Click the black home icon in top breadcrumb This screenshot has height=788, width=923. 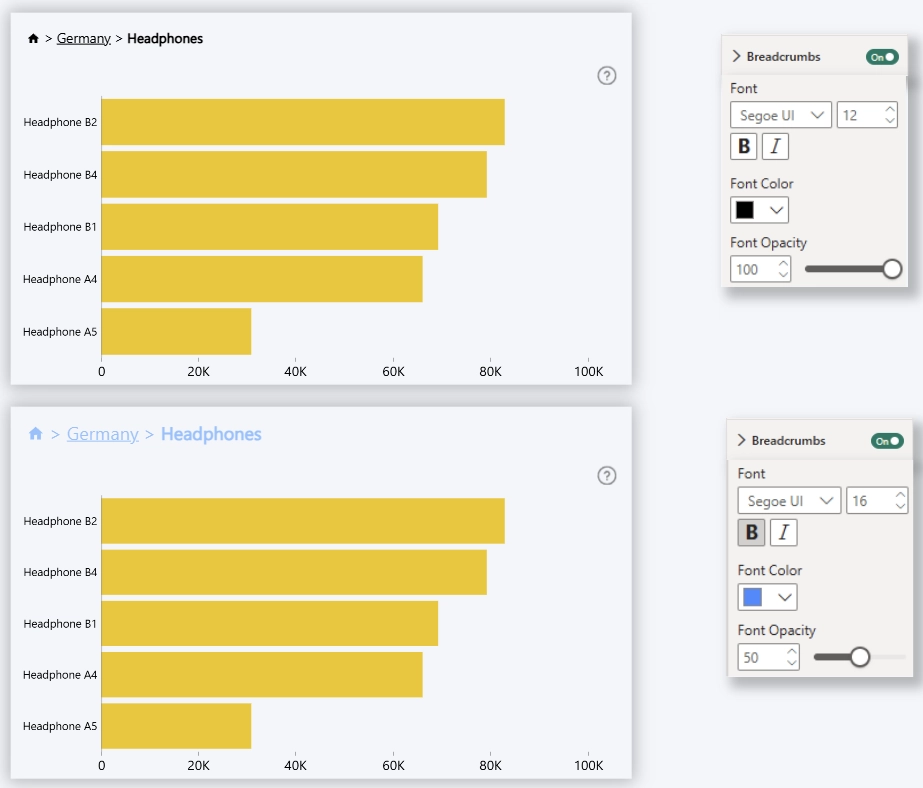33,39
